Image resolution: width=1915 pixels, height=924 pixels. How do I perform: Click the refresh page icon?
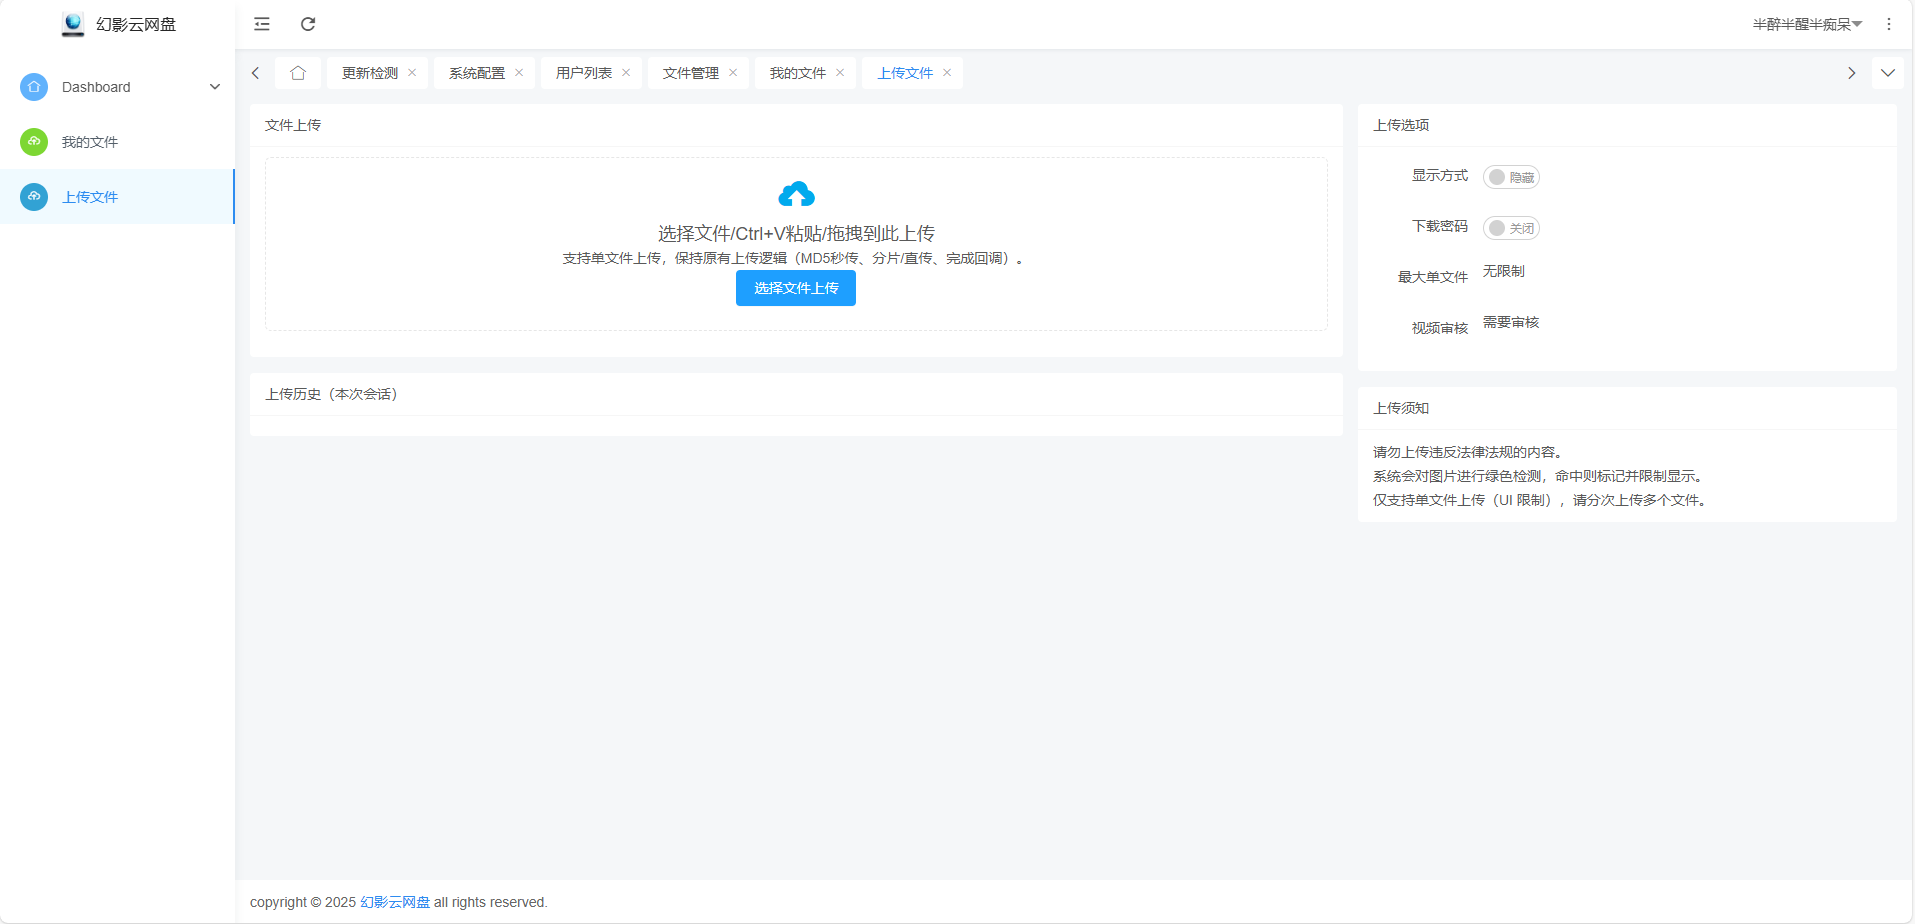[308, 24]
